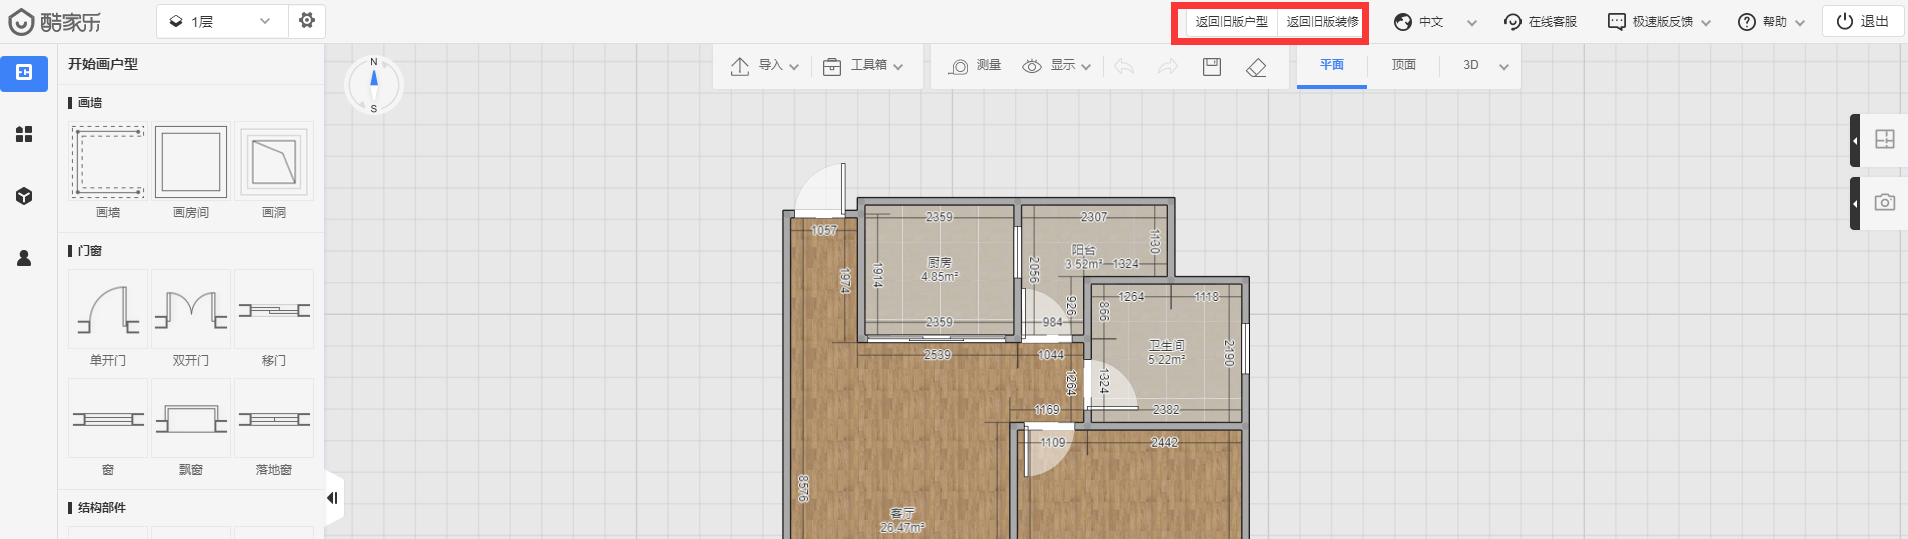The height and width of the screenshot is (539, 1908).
Task: Click the 酷家乐 logo
Action: click(54, 21)
